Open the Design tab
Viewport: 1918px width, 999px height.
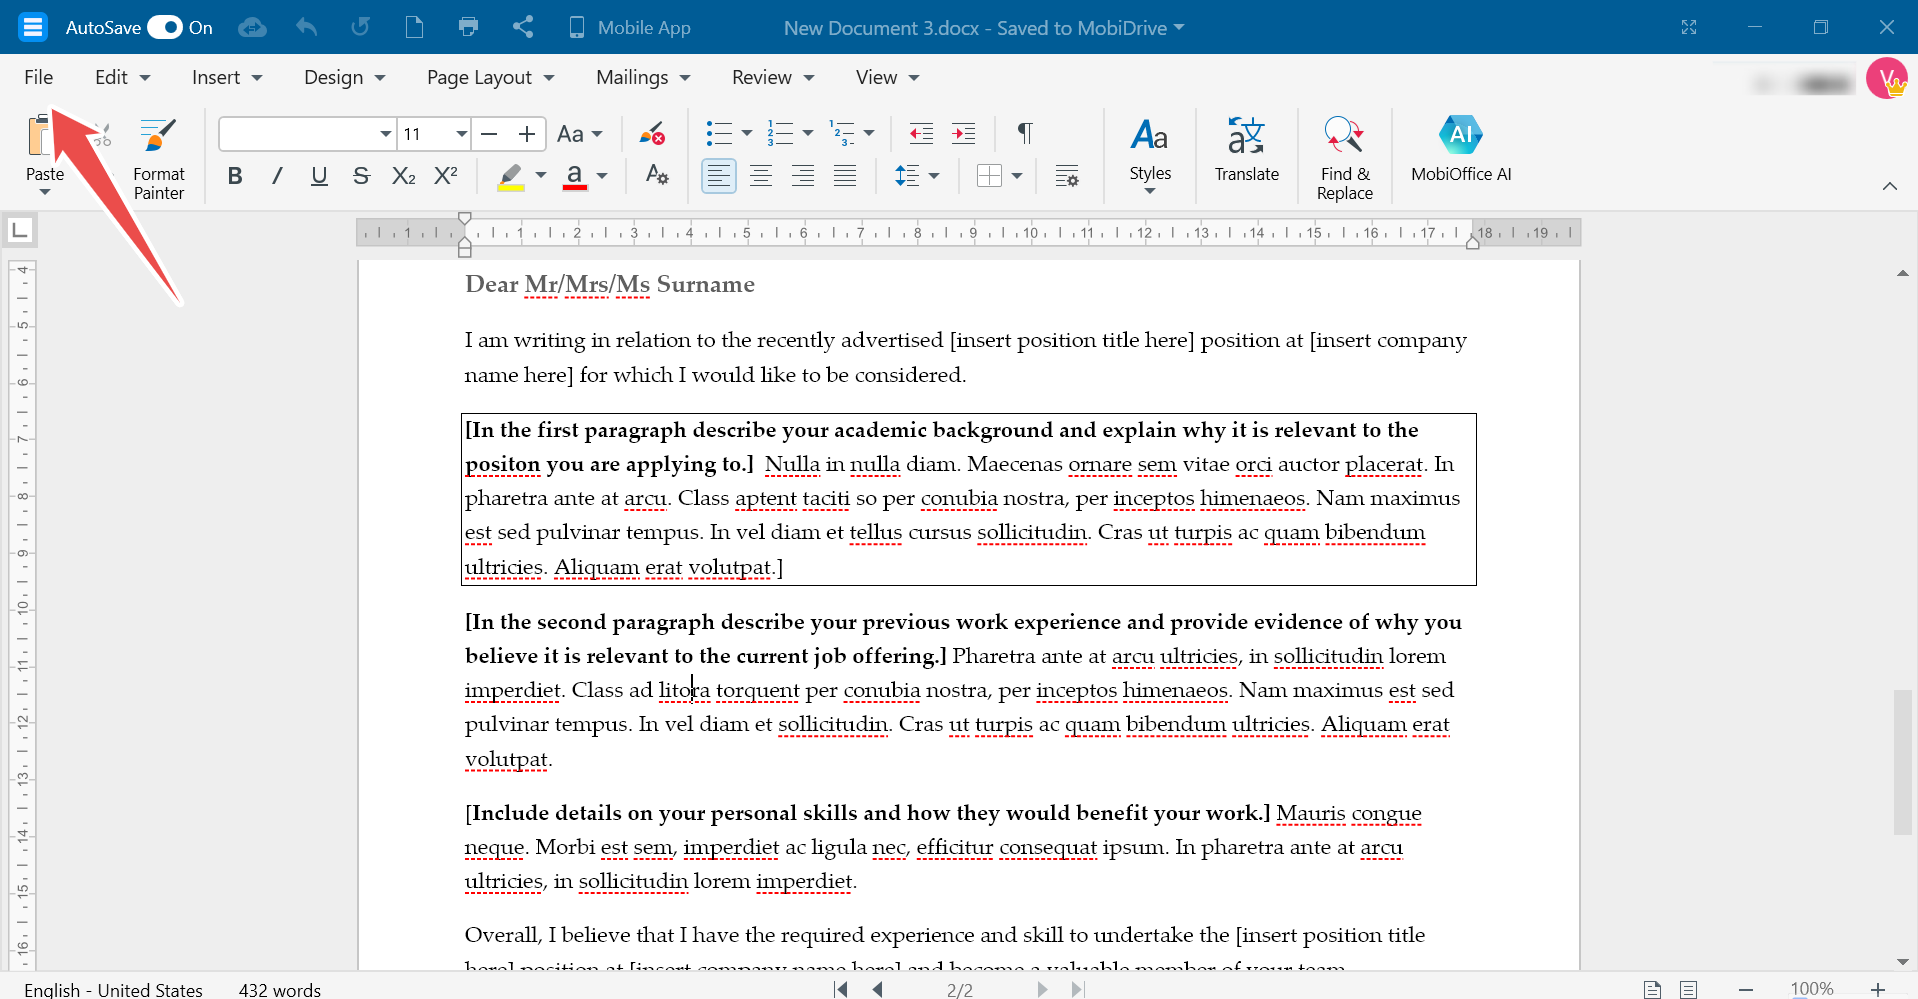pyautogui.click(x=345, y=77)
